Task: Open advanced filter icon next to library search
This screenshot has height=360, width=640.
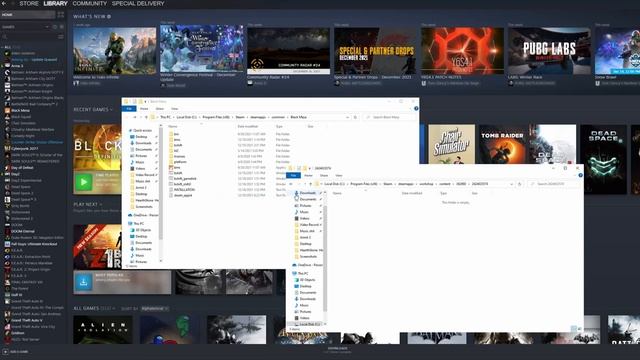Action: point(61,37)
